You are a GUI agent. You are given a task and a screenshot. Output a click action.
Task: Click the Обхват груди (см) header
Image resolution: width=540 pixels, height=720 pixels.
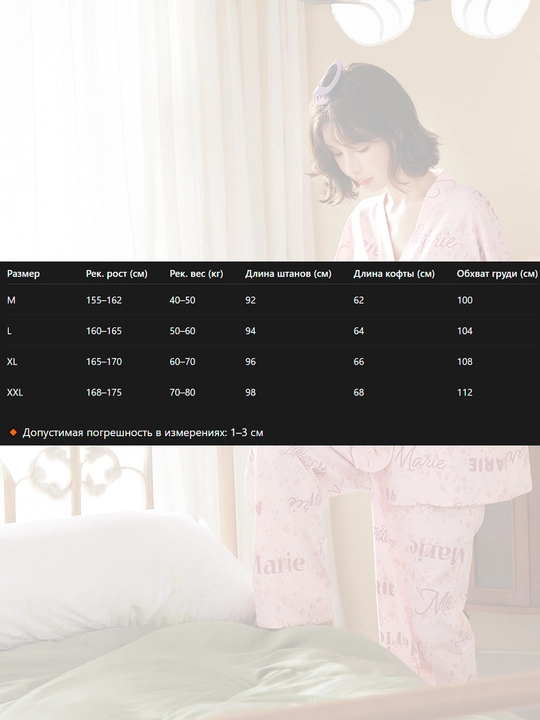[x=497, y=274]
